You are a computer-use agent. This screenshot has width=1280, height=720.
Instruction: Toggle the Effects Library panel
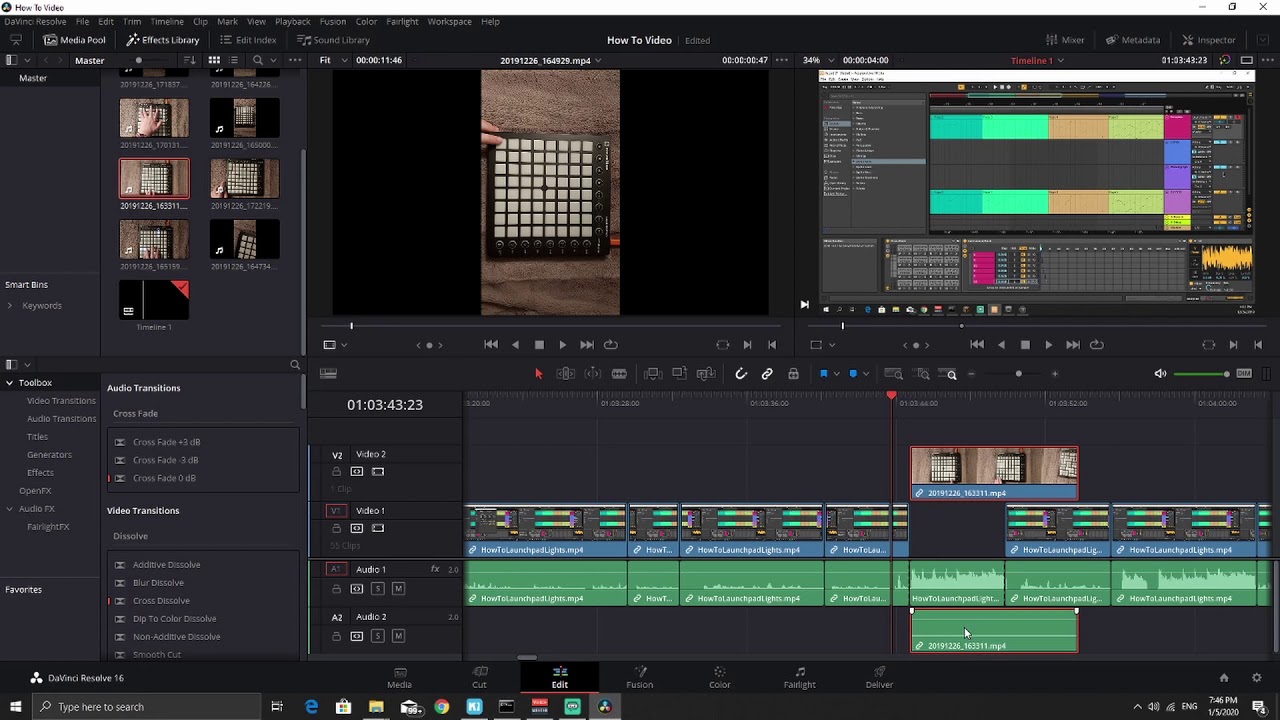162,40
